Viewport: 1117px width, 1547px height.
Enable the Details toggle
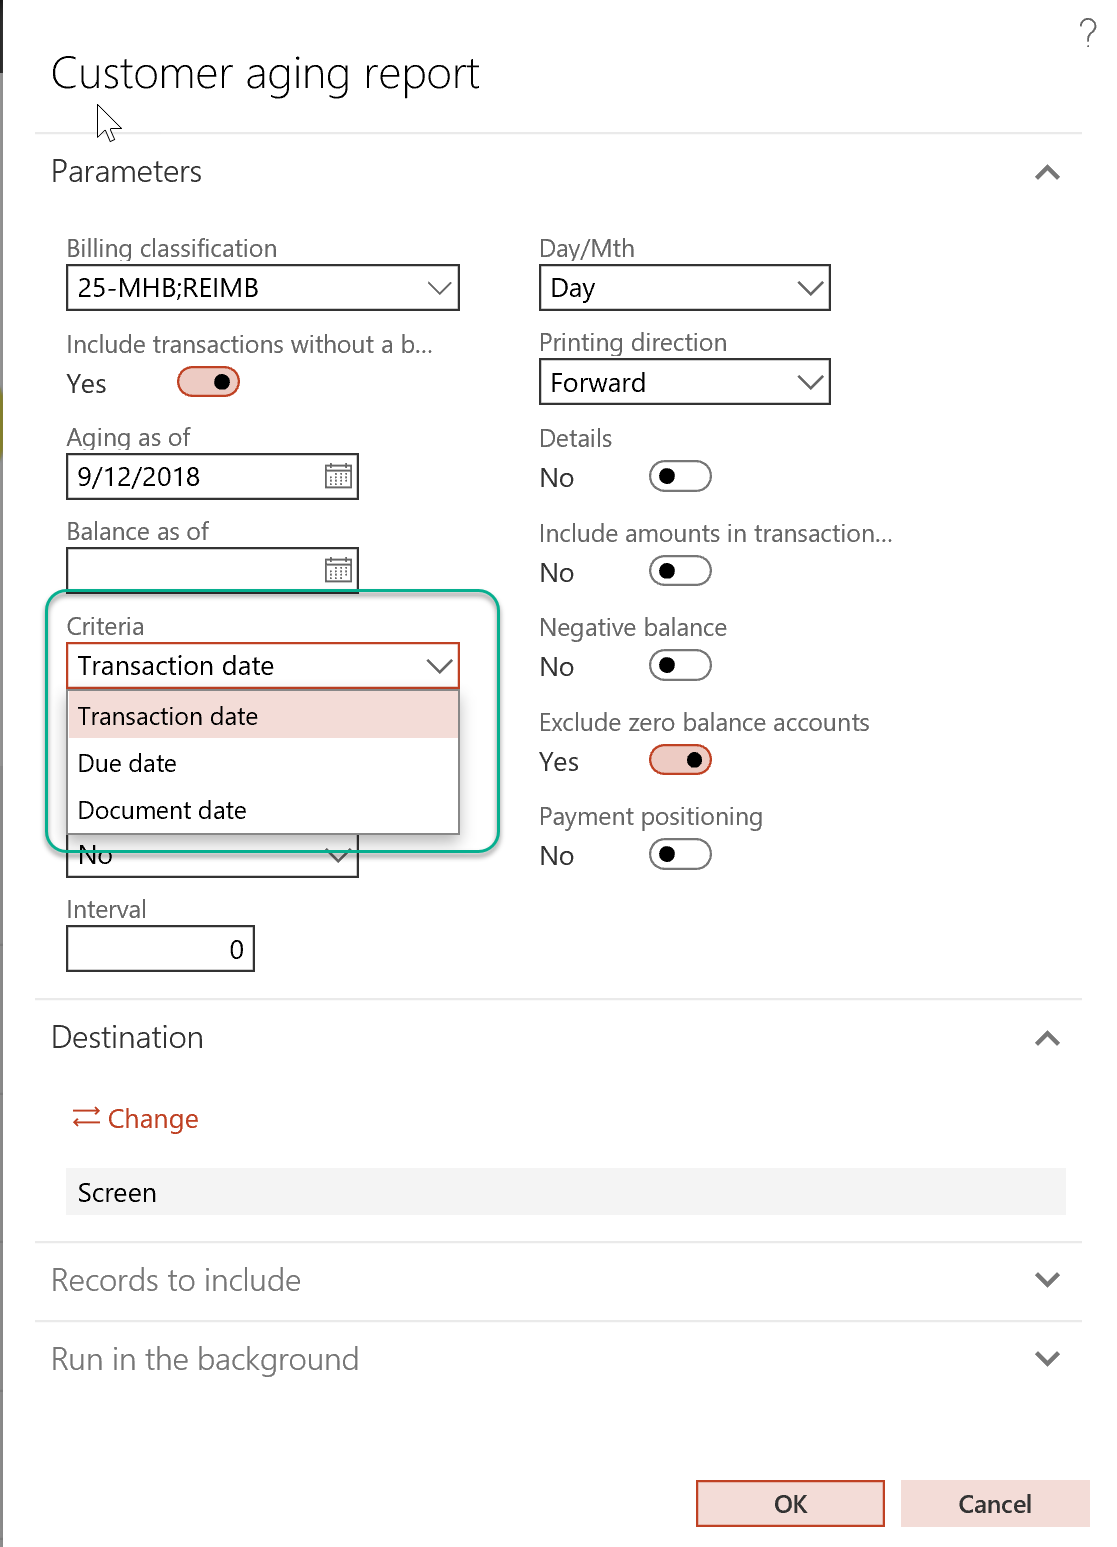tap(680, 477)
